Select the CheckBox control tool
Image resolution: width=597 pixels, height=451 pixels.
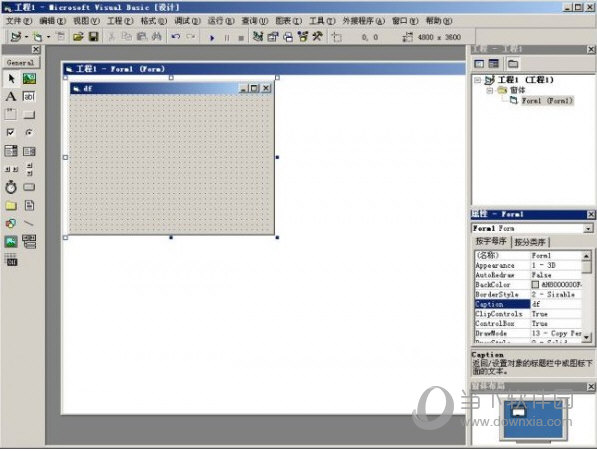[x=11, y=132]
